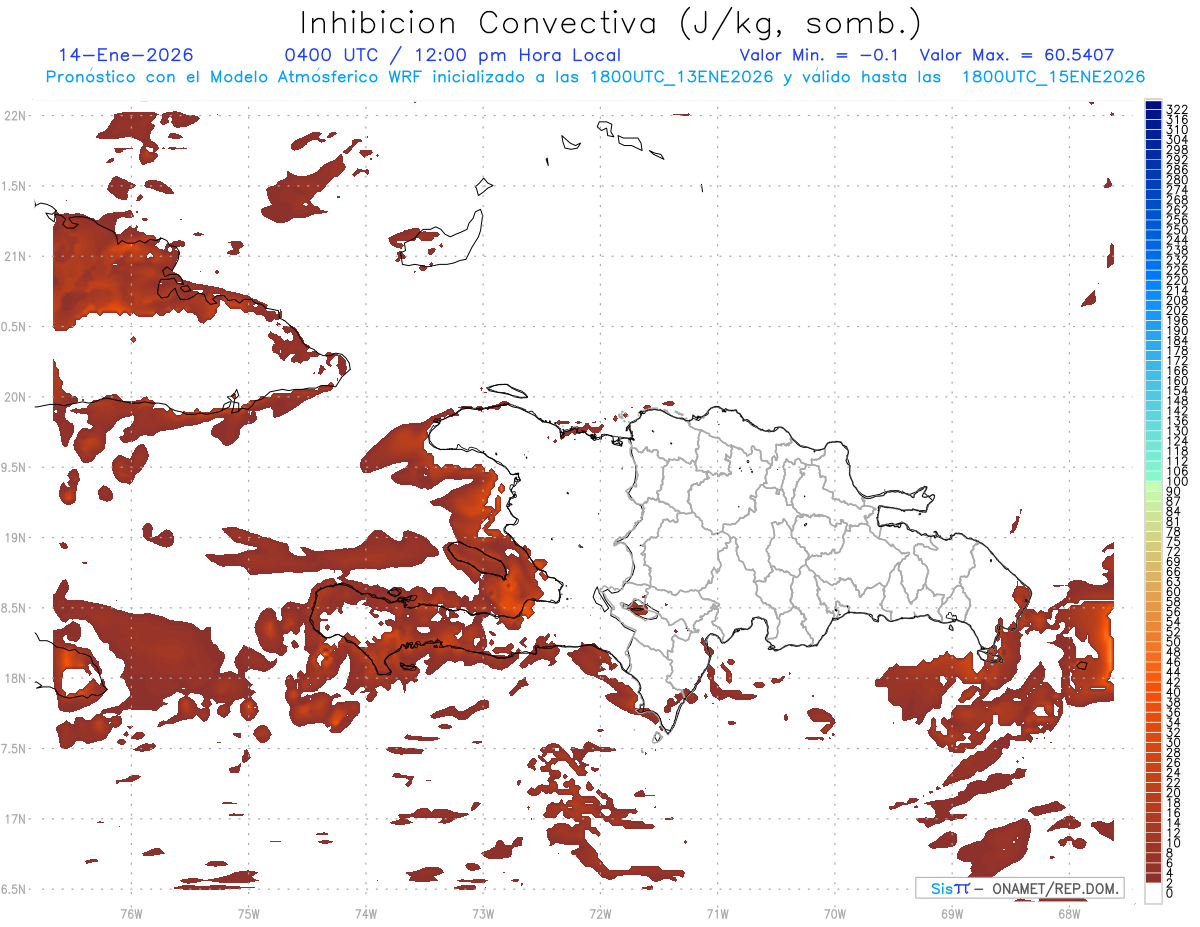Click the 'Valor Max. = 60.5407' text
Screen dimensions: 1200x927
tap(1017, 55)
